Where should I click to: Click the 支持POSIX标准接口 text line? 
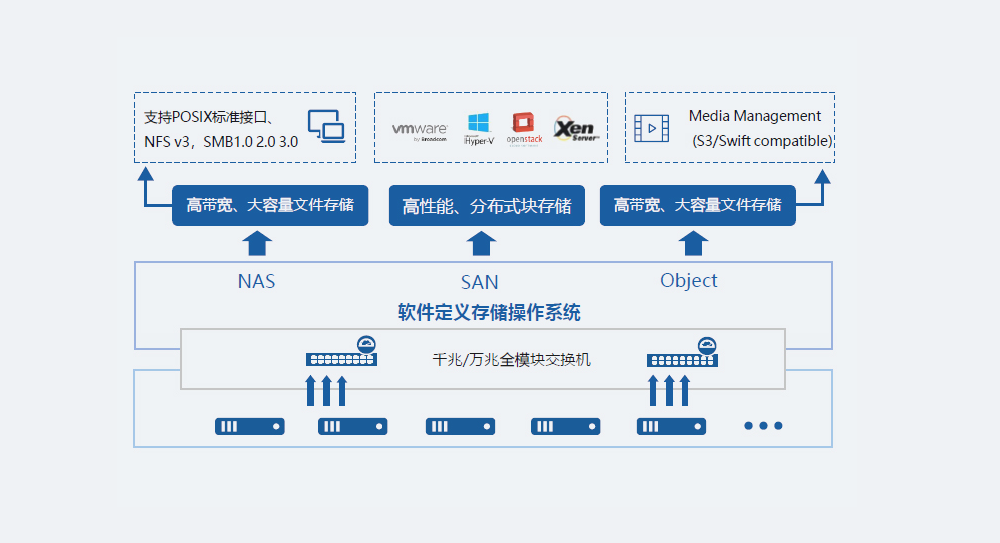pos(209,117)
